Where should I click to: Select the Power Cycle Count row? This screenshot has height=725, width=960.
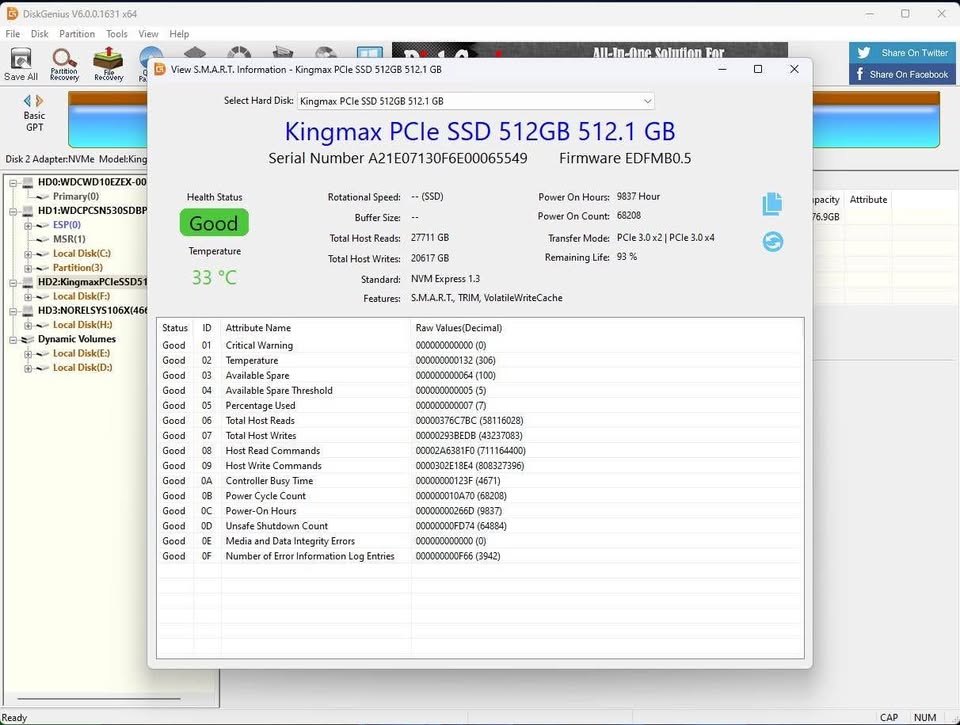(x=480, y=496)
